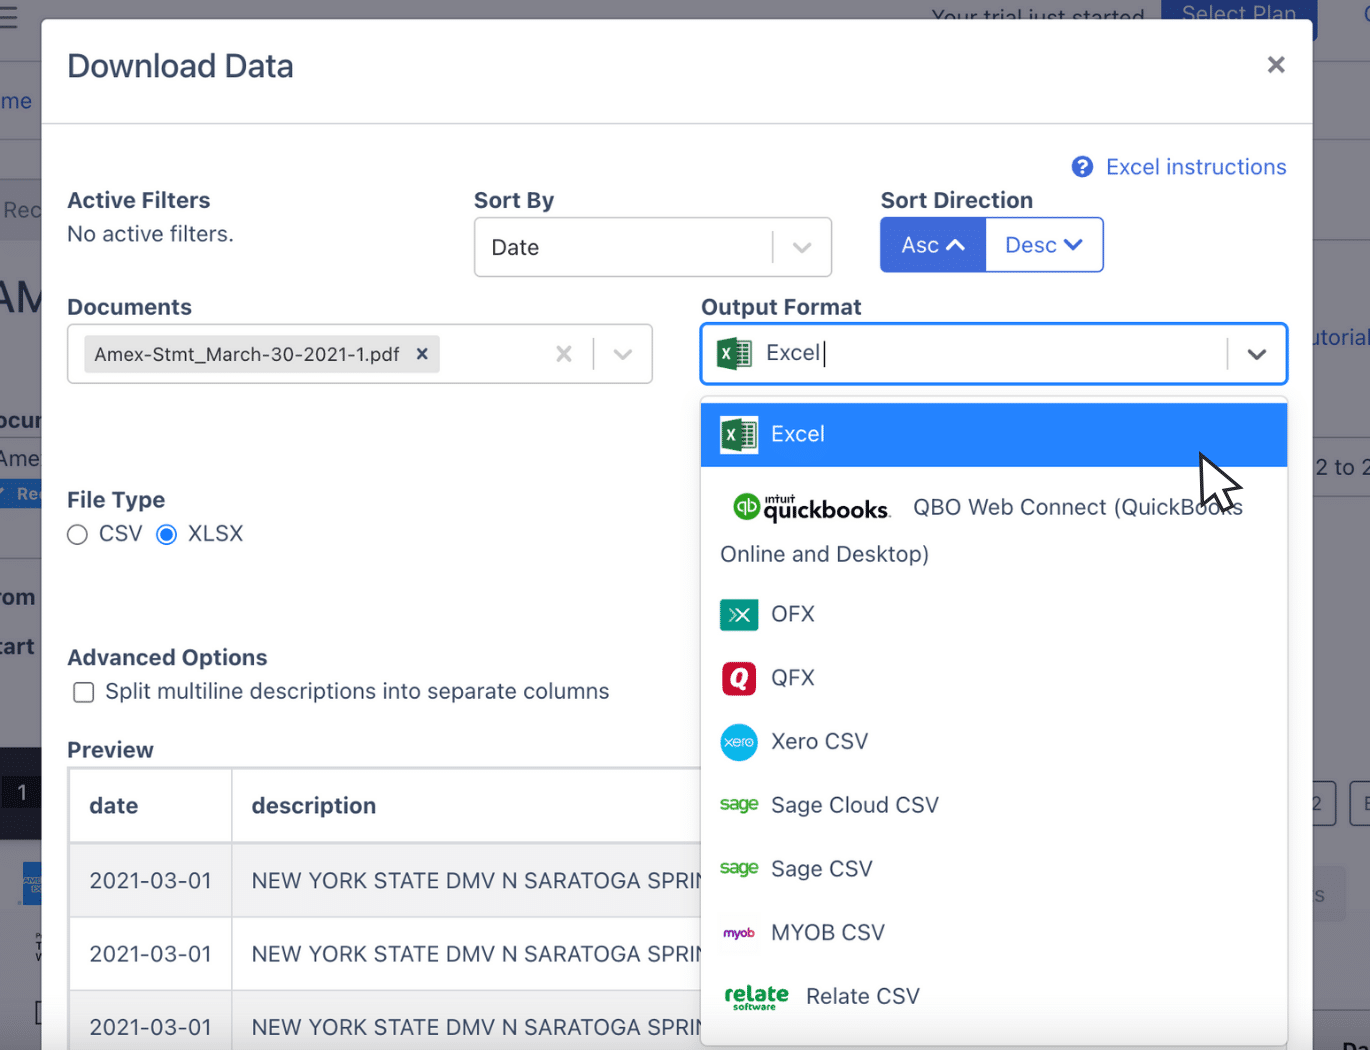Image resolution: width=1370 pixels, height=1050 pixels.
Task: Collapse the Output Format dropdown arrow
Action: 1257,354
